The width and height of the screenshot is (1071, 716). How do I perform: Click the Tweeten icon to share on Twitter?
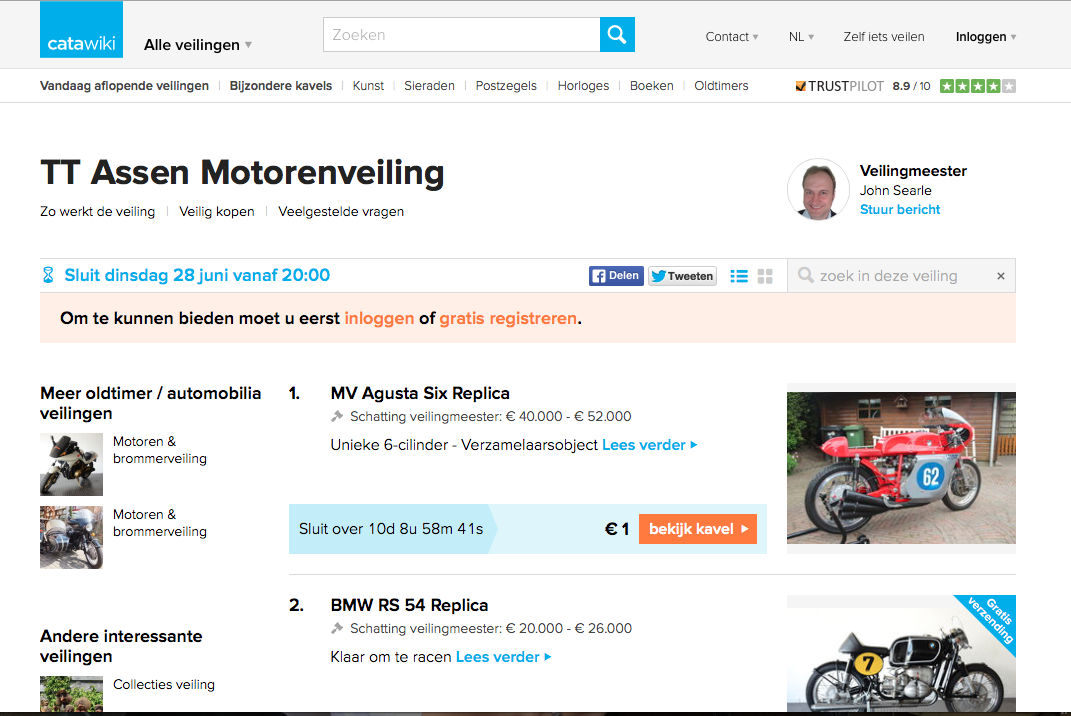[x=682, y=275]
